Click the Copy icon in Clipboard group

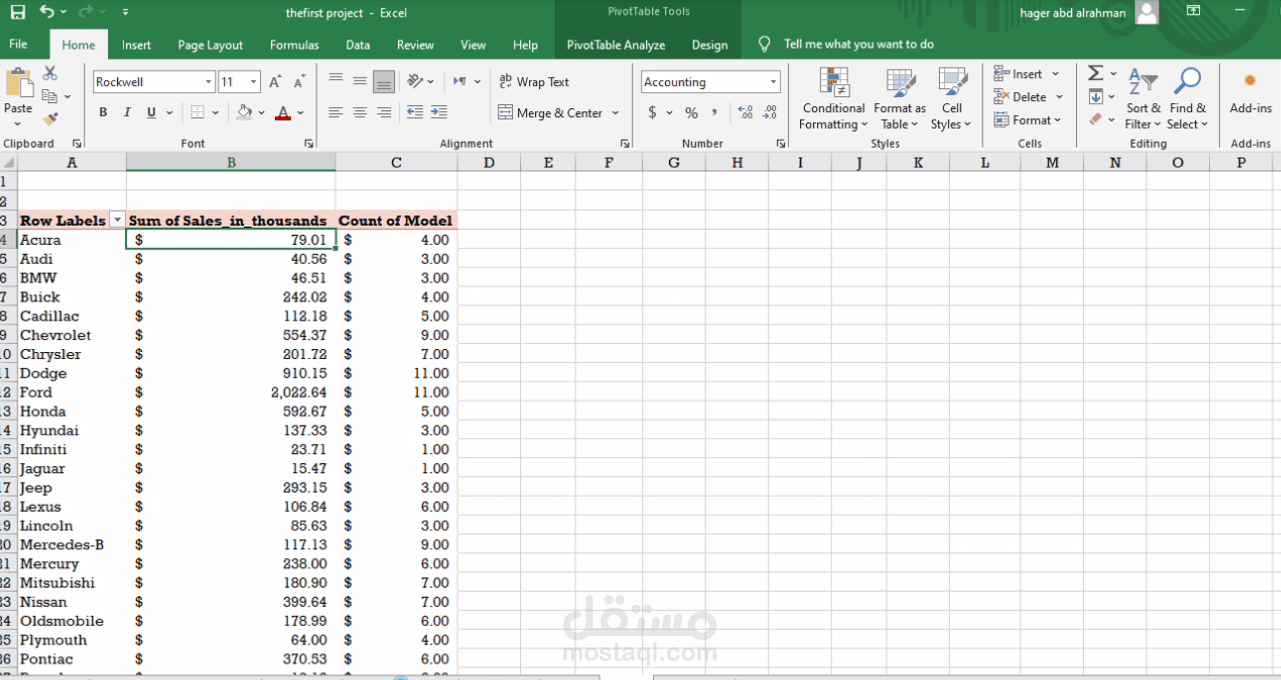[50, 96]
